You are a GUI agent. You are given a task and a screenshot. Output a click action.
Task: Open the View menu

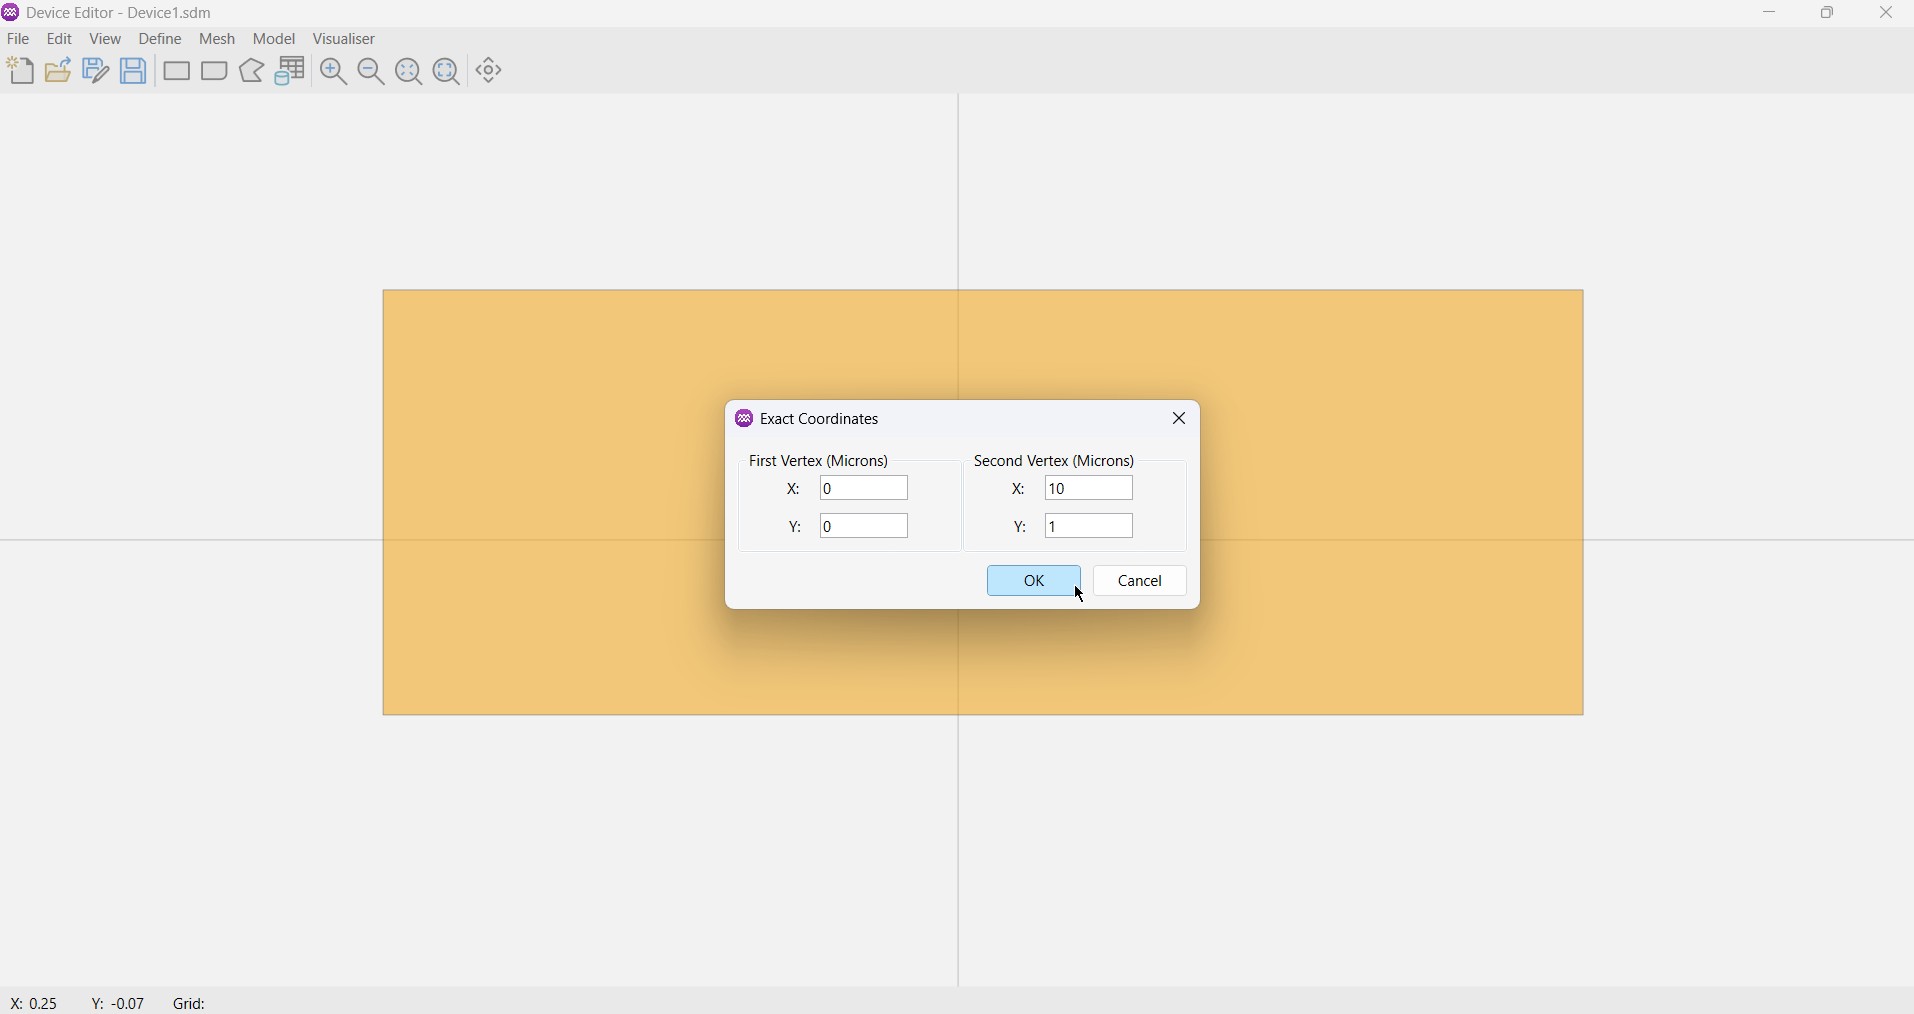click(x=106, y=39)
